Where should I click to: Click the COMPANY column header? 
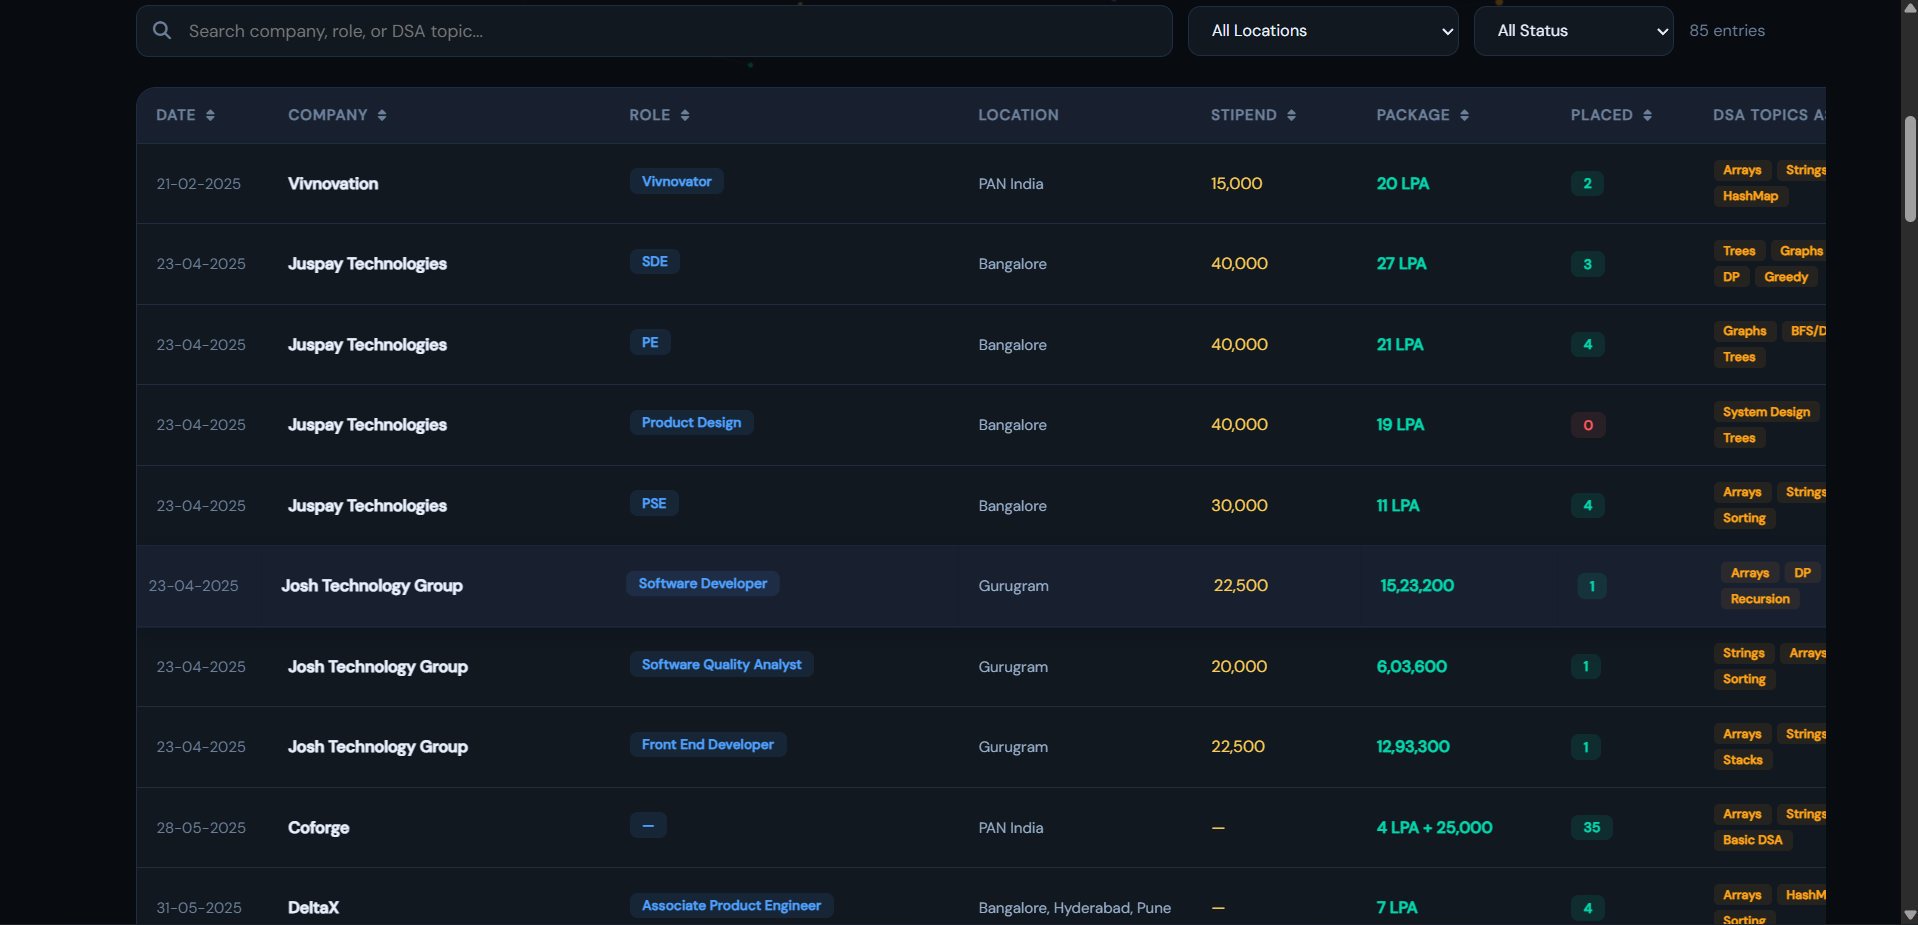(337, 115)
